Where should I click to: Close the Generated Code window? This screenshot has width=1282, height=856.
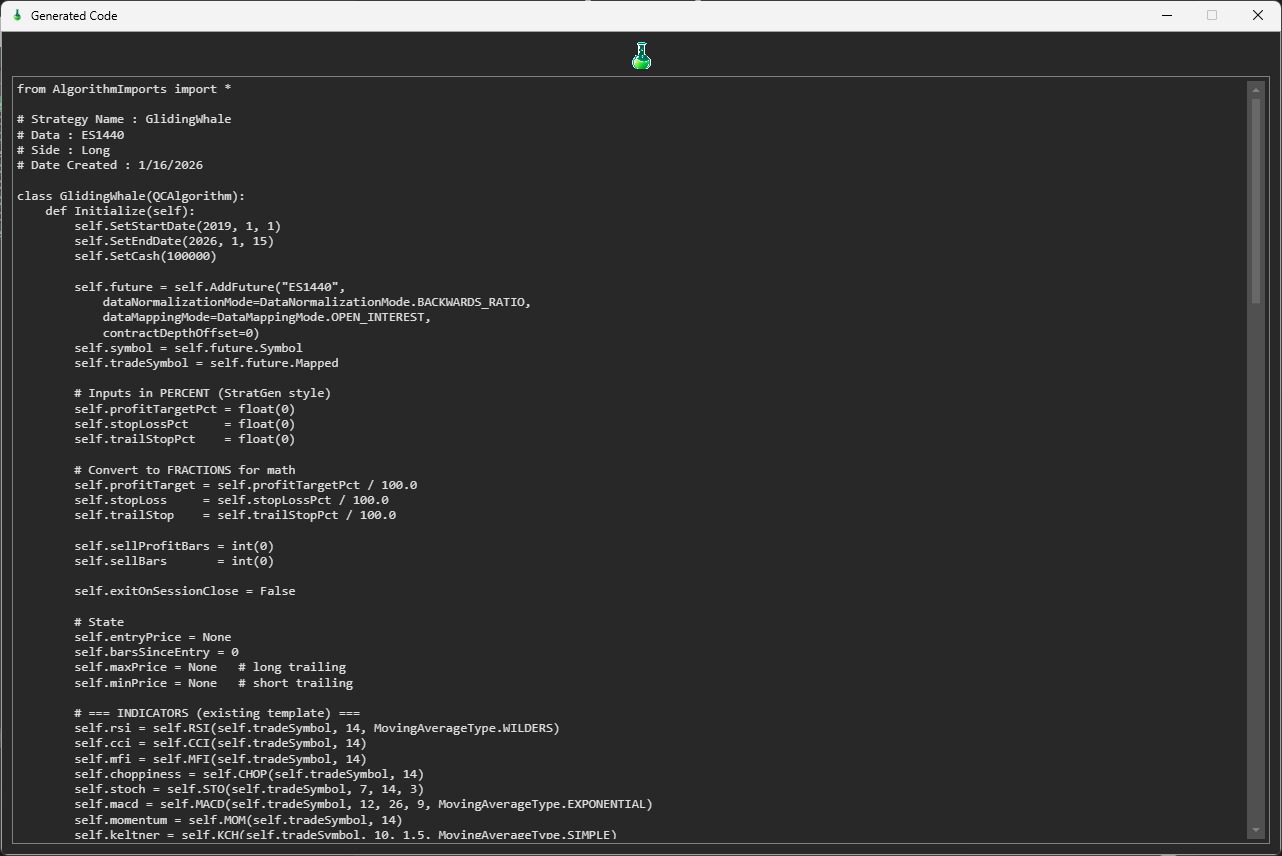point(1258,15)
